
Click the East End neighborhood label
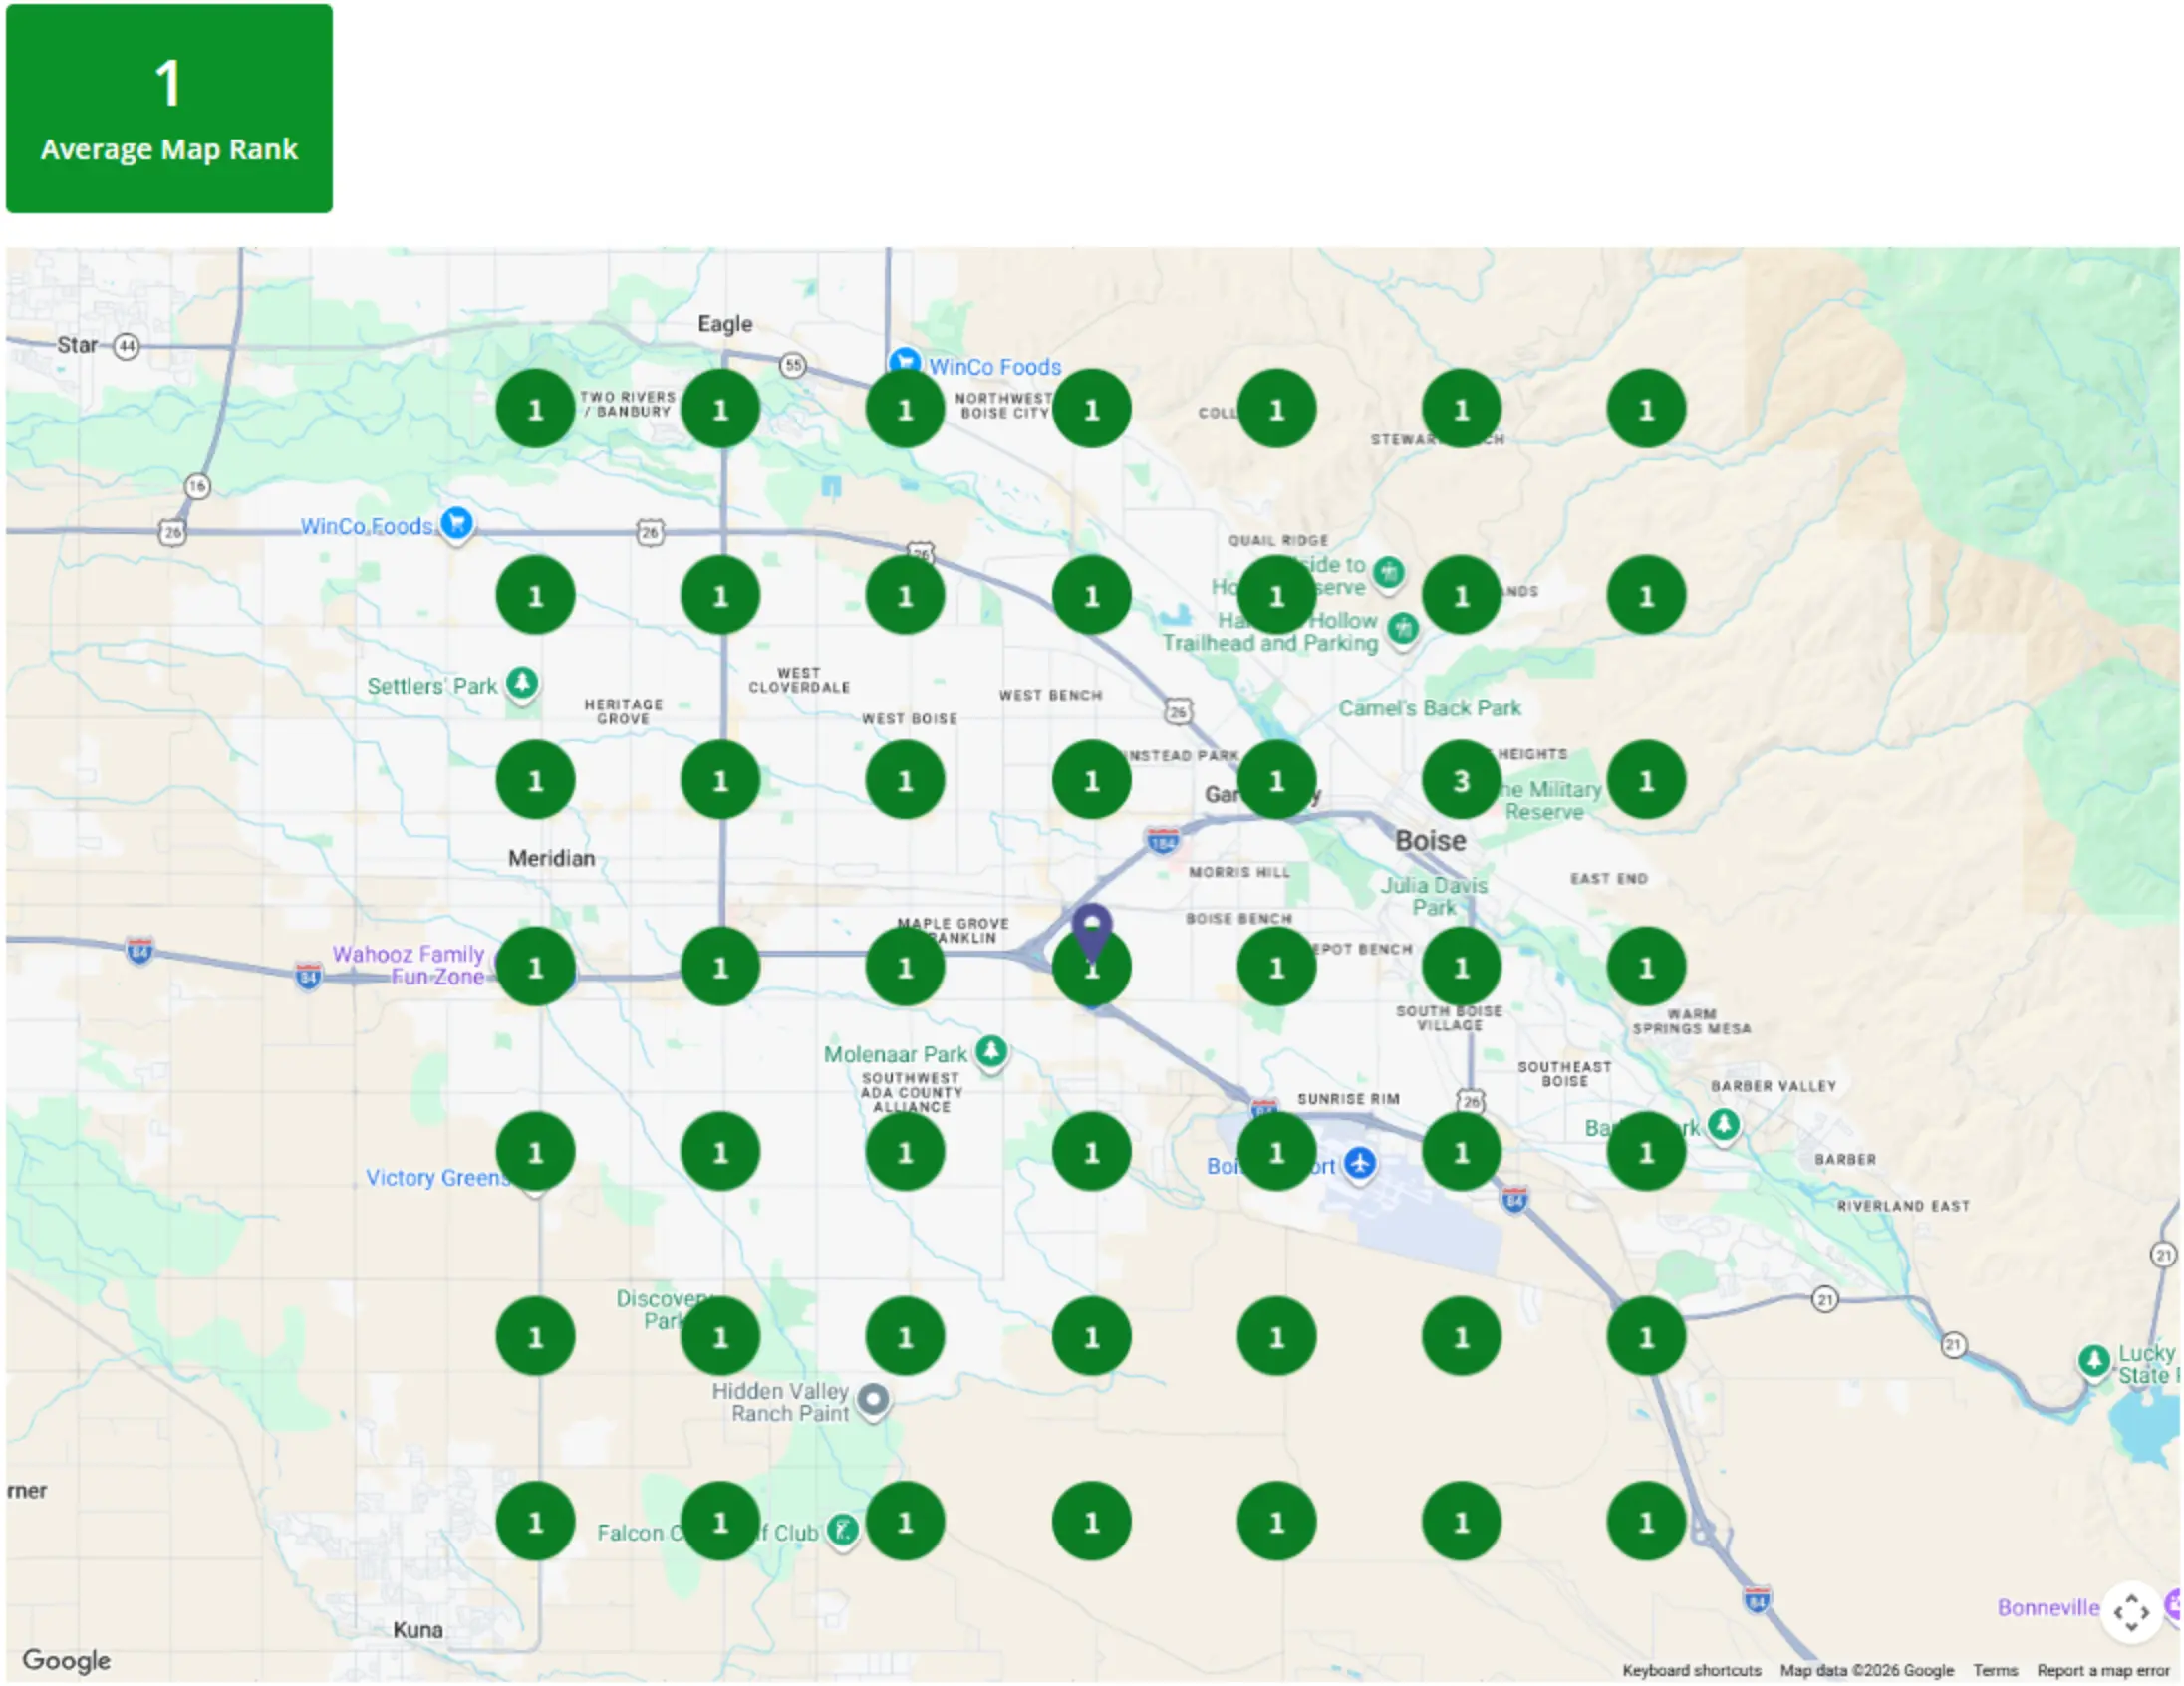[x=1608, y=878]
